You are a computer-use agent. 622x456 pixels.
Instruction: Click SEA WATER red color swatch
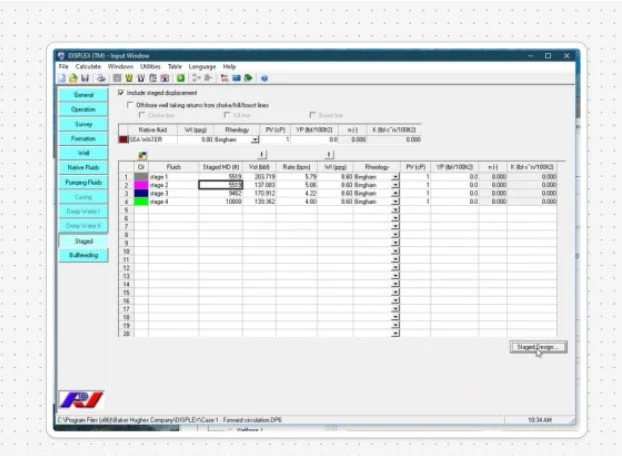(x=123, y=140)
